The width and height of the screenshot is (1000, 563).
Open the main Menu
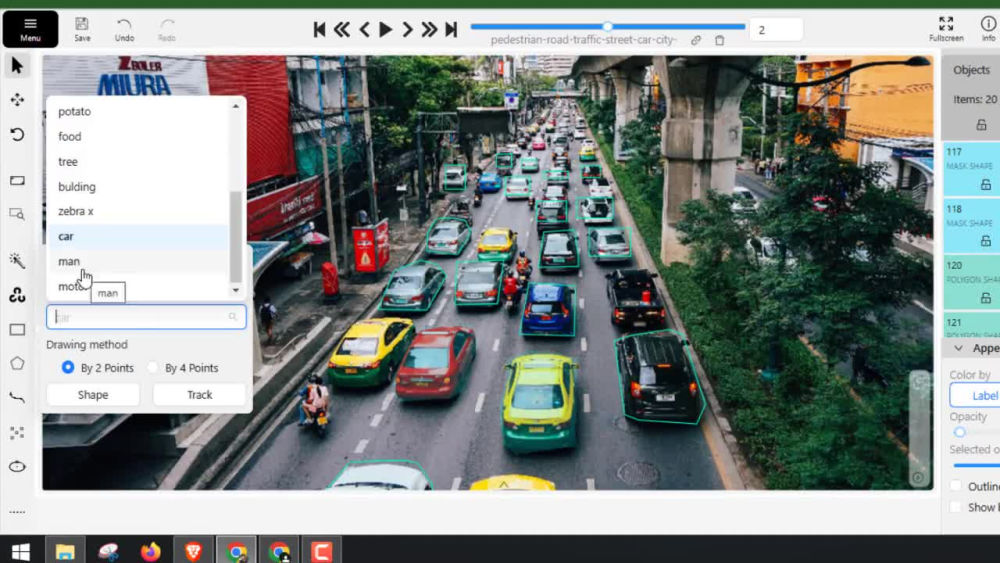tap(30, 29)
